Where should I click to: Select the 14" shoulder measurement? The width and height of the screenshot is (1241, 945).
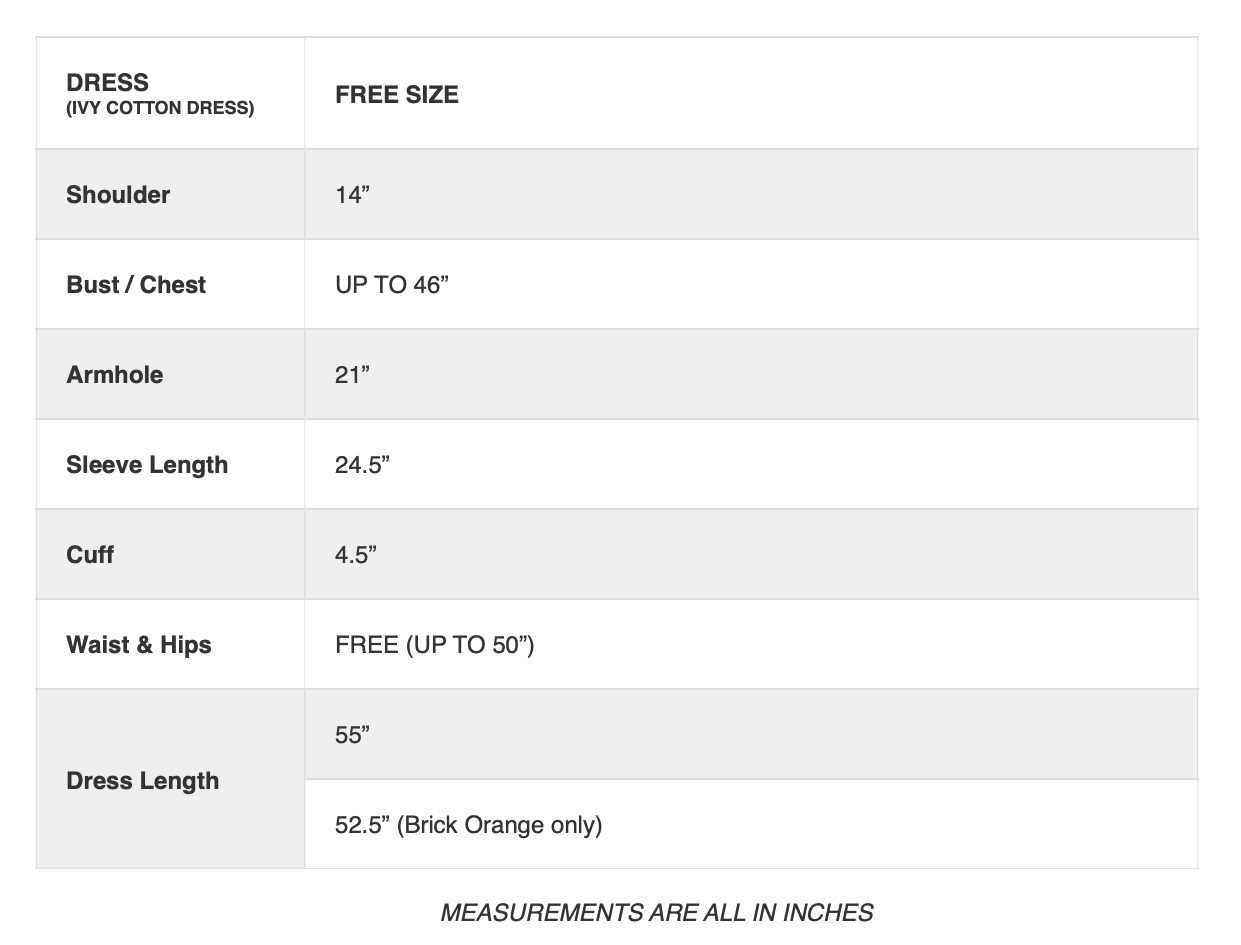click(x=352, y=195)
